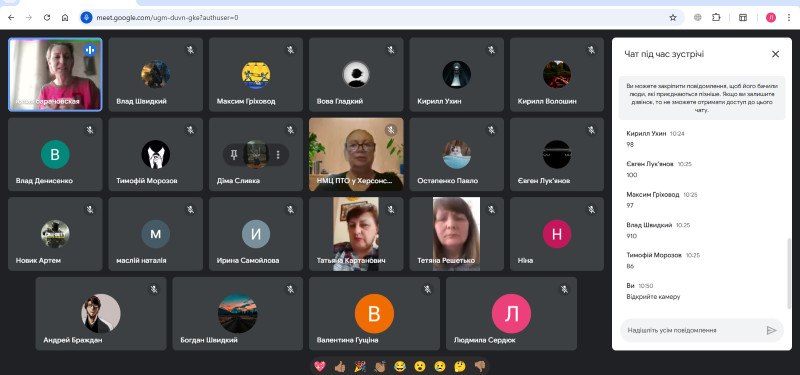Click the send message arrow icon
The width and height of the screenshot is (800, 375).
(x=771, y=331)
